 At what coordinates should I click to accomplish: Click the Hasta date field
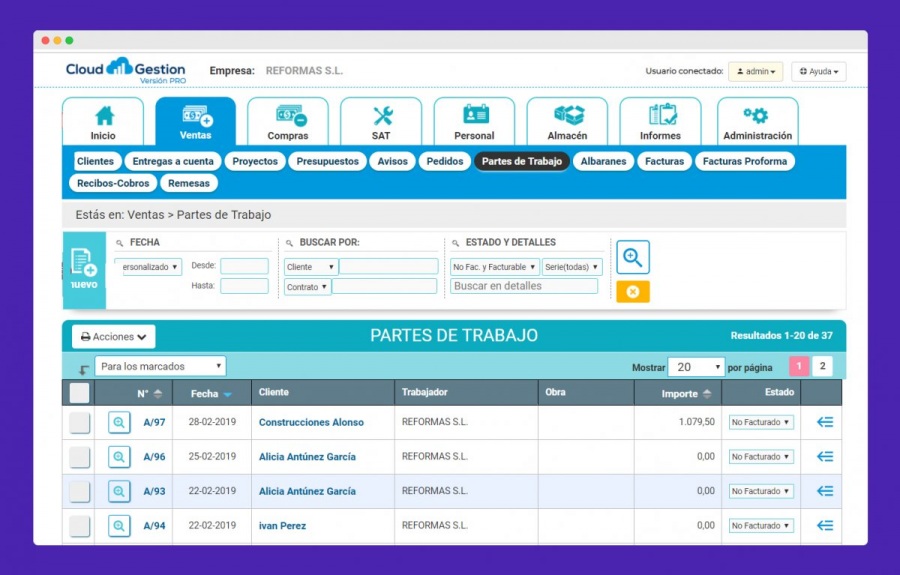pos(245,286)
